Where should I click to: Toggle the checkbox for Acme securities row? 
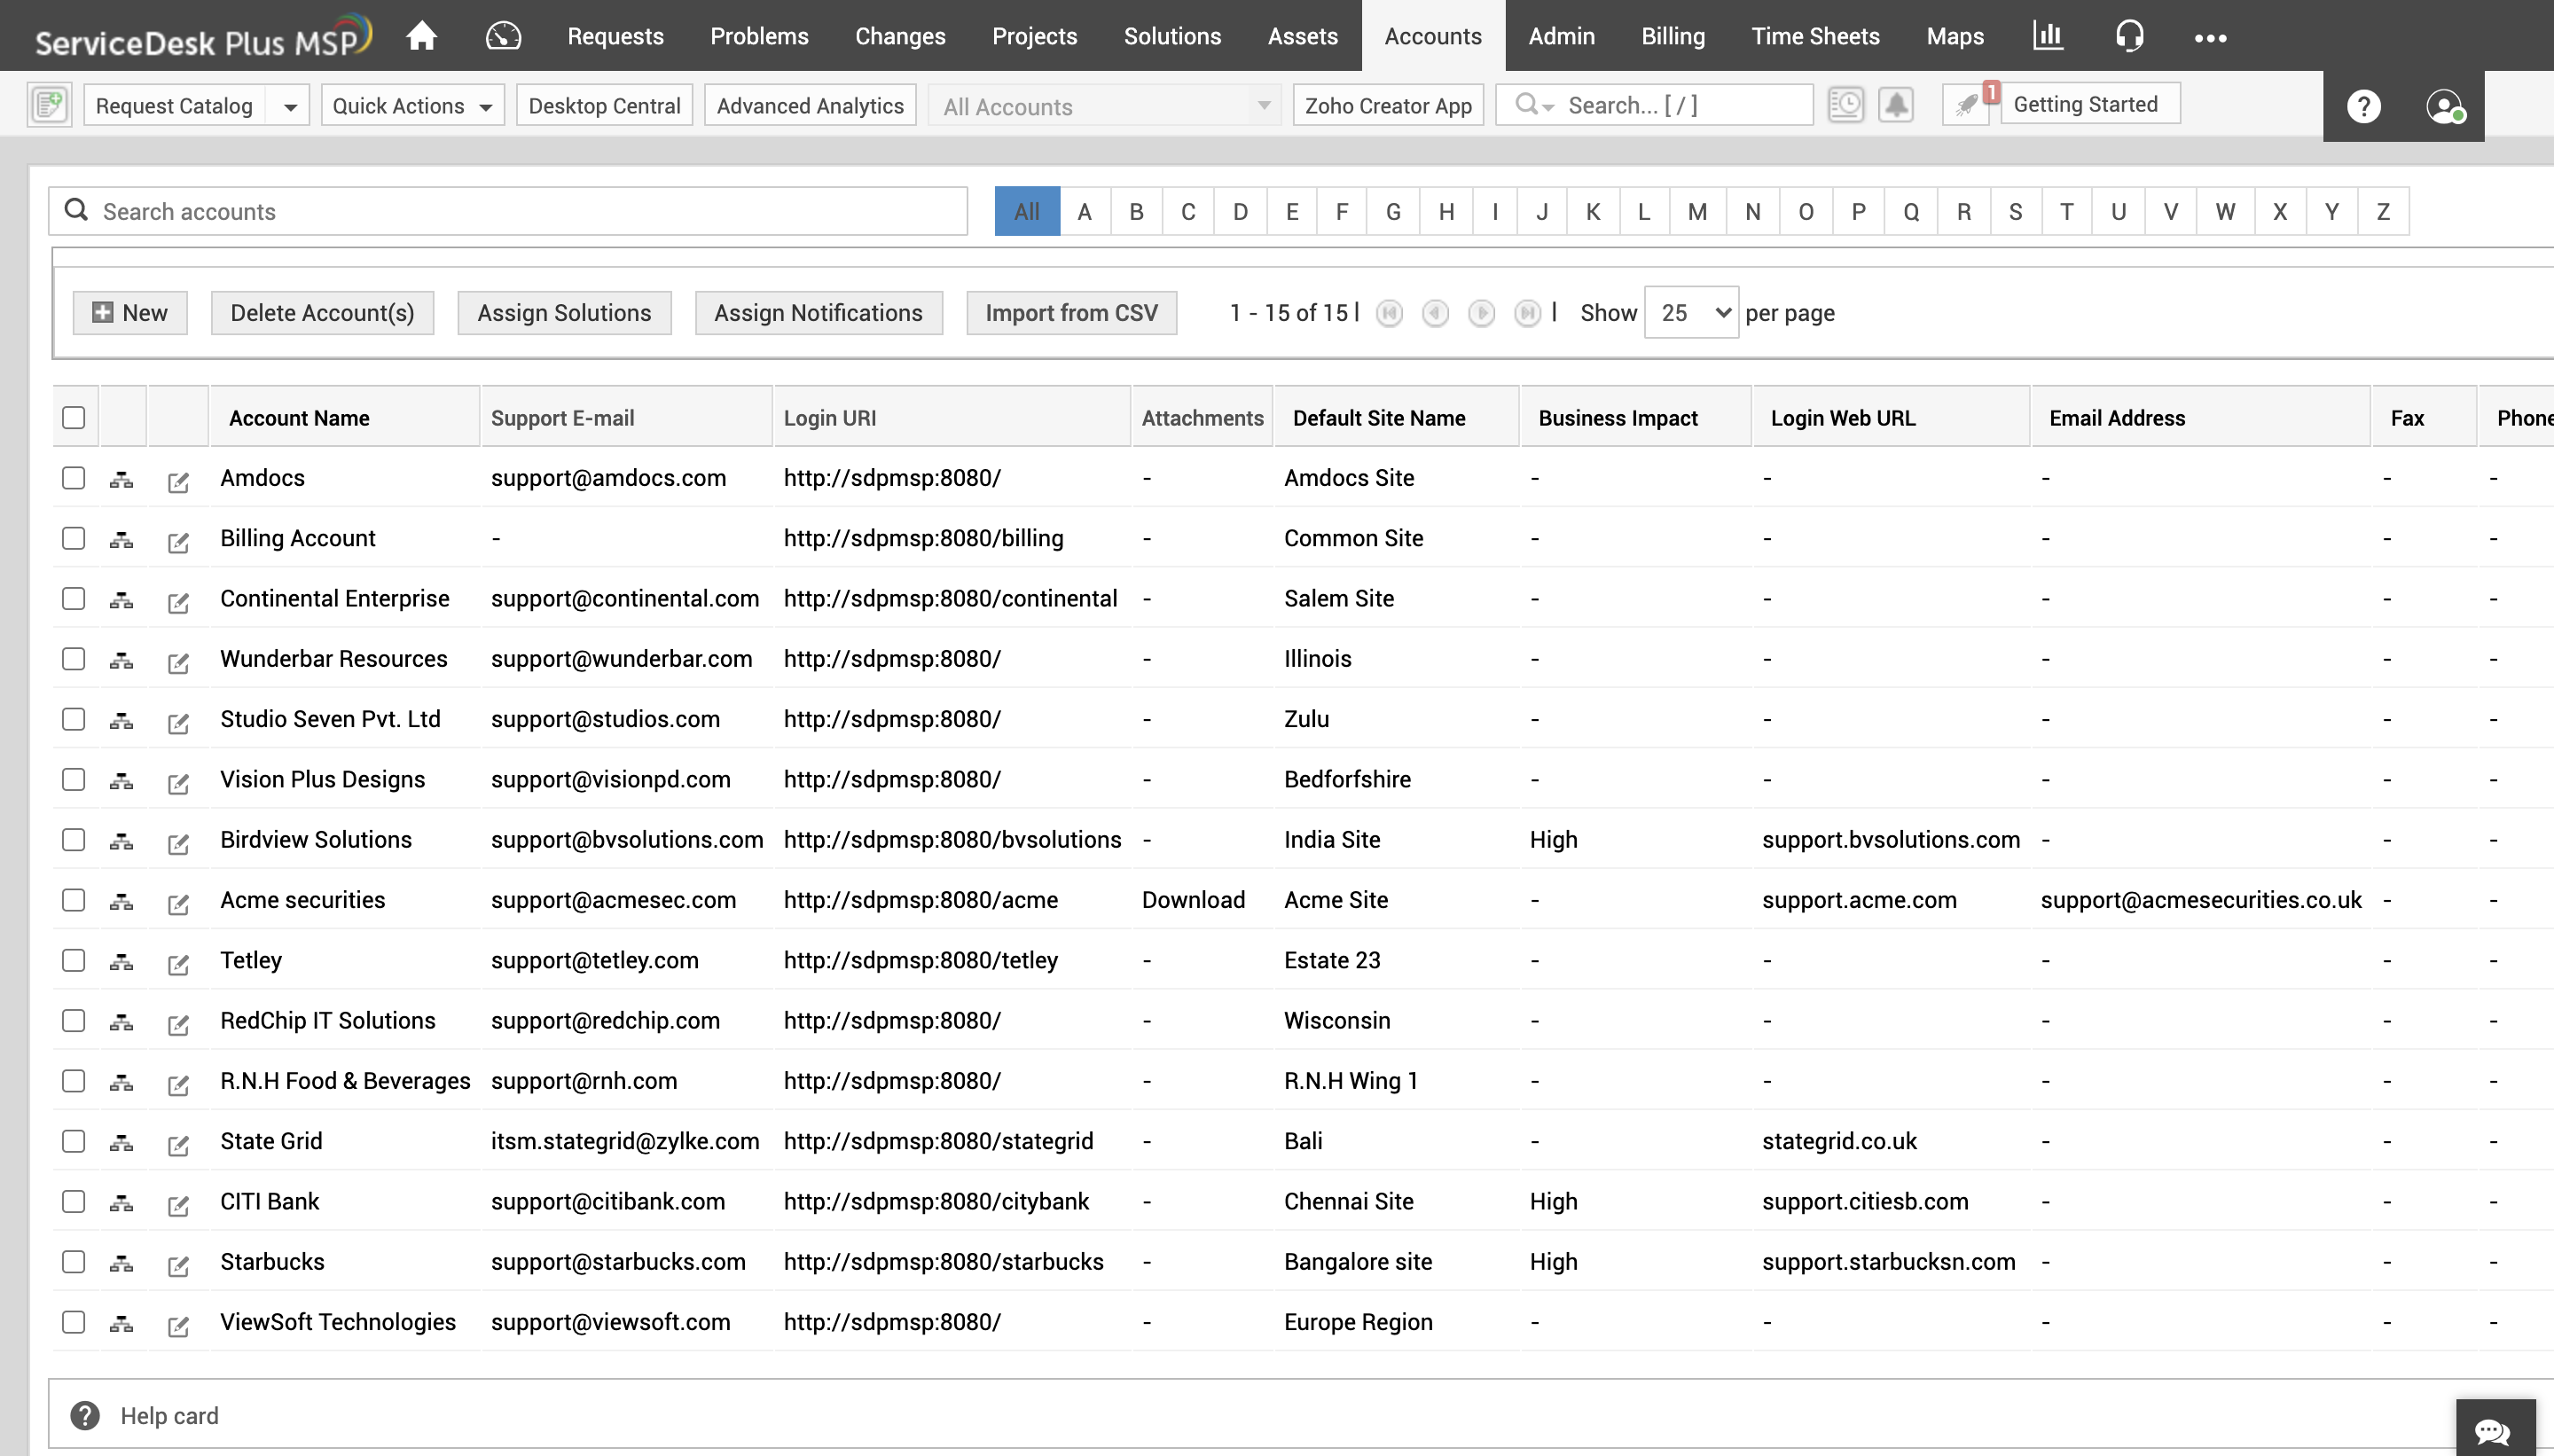tap(72, 900)
